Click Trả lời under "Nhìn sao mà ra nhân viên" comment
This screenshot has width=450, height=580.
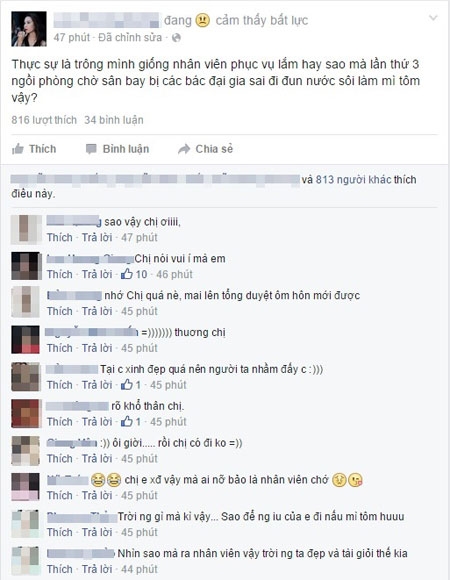click(x=97, y=569)
